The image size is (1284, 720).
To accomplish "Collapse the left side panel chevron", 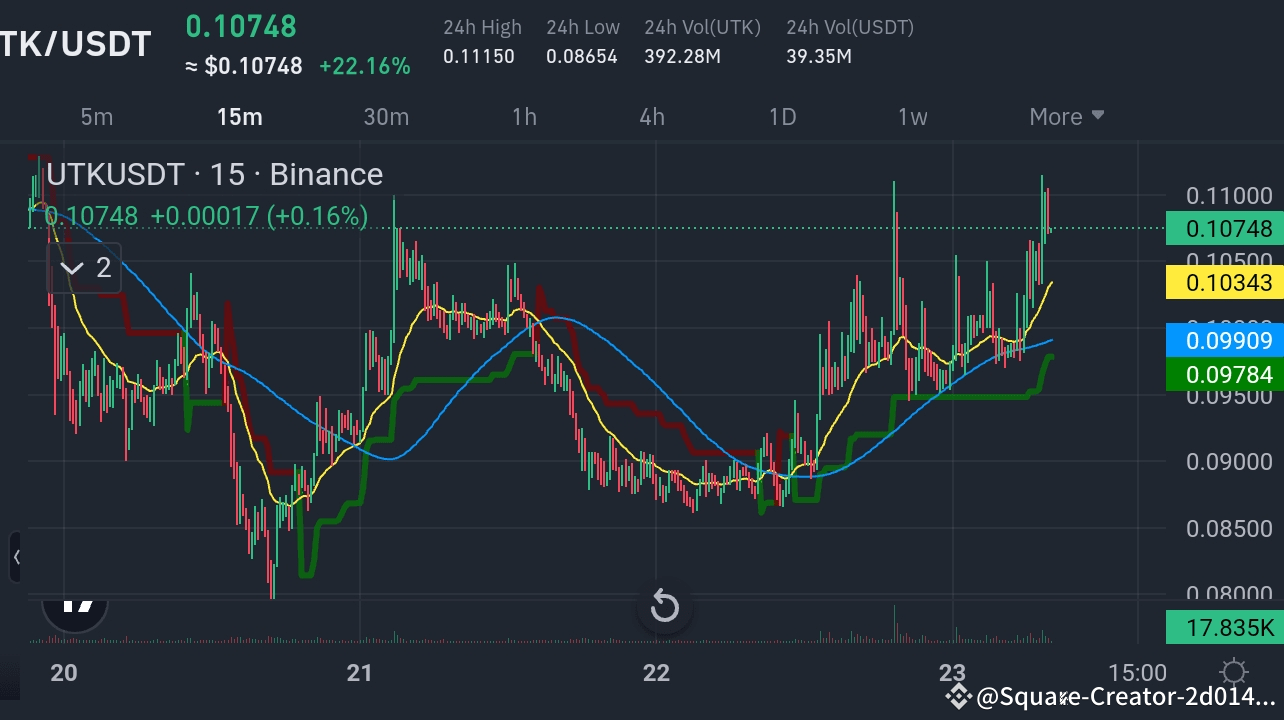I will click(17, 557).
